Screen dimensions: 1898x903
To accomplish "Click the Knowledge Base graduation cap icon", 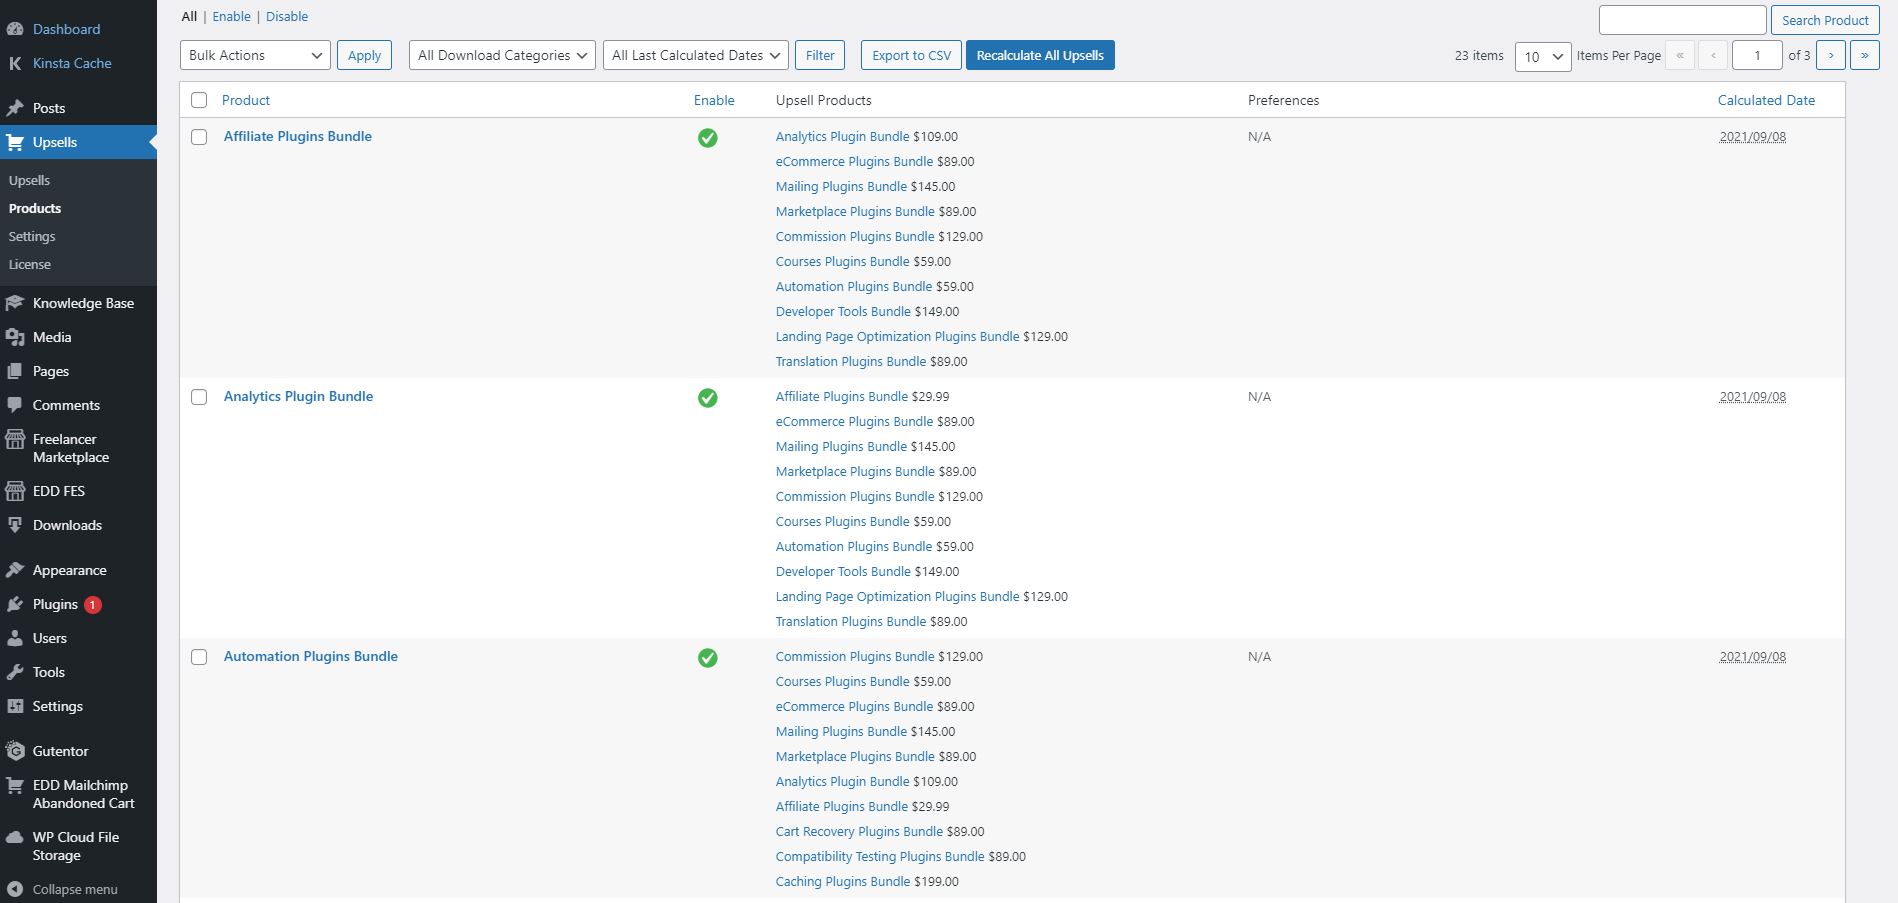I will pos(15,303).
